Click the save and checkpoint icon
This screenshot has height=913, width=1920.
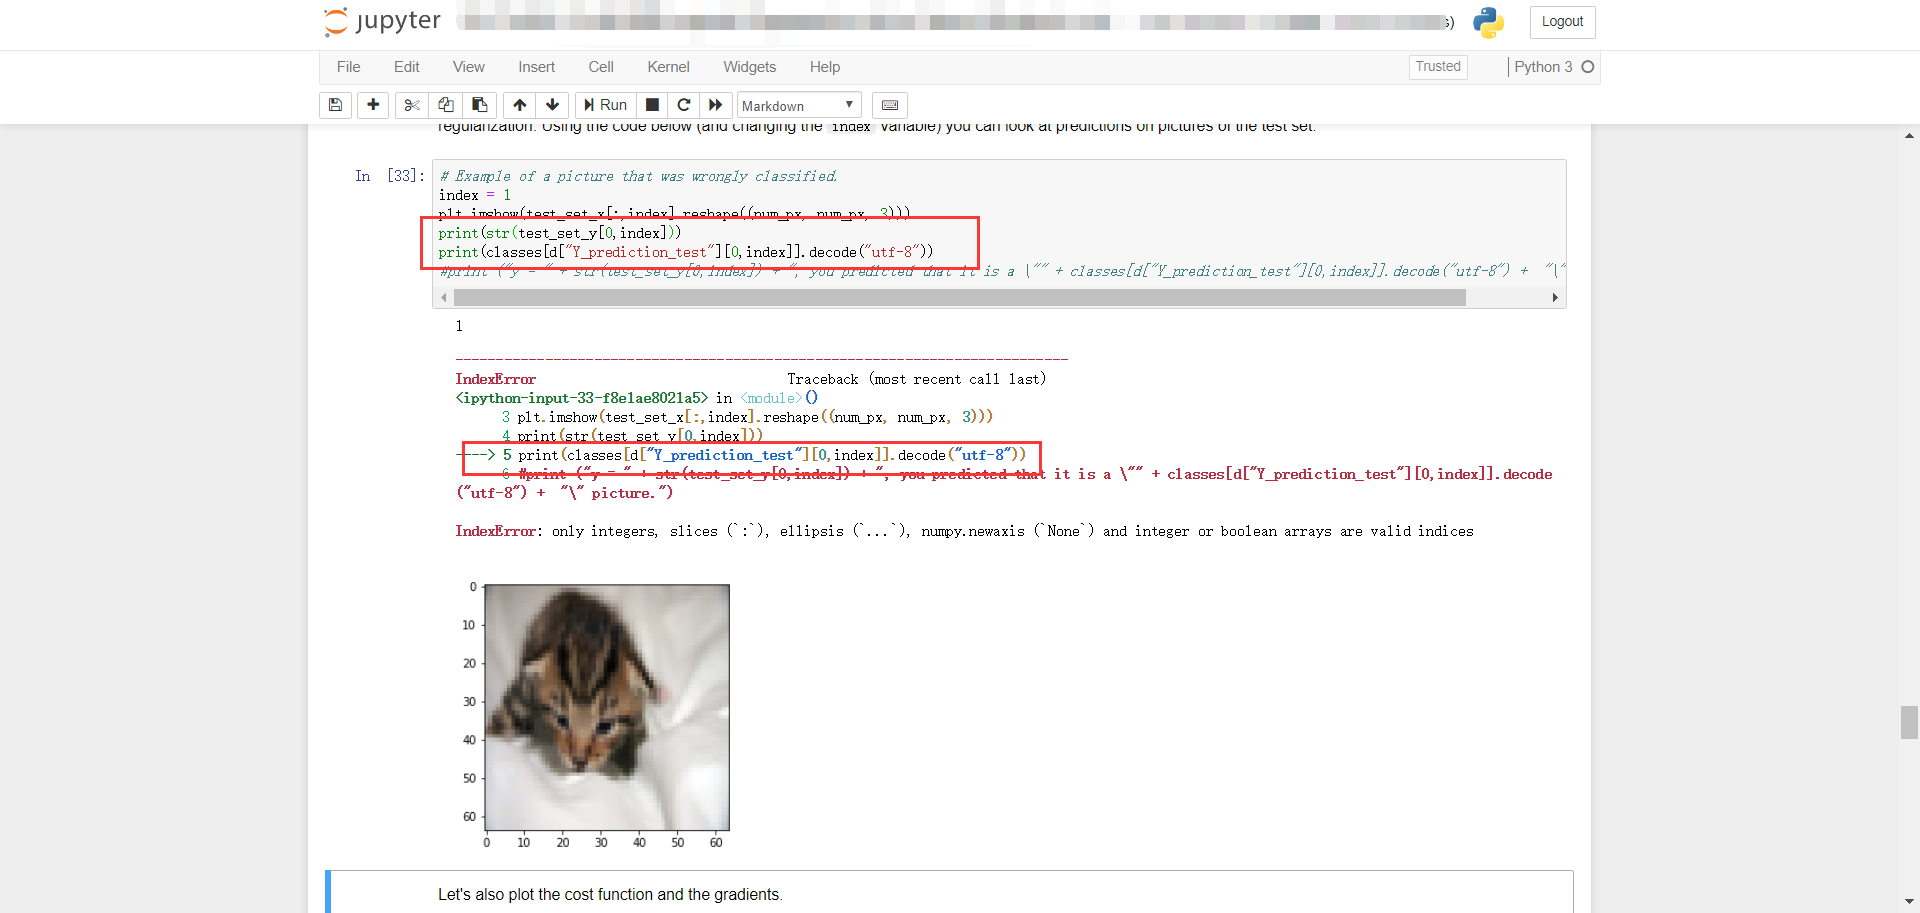[335, 105]
